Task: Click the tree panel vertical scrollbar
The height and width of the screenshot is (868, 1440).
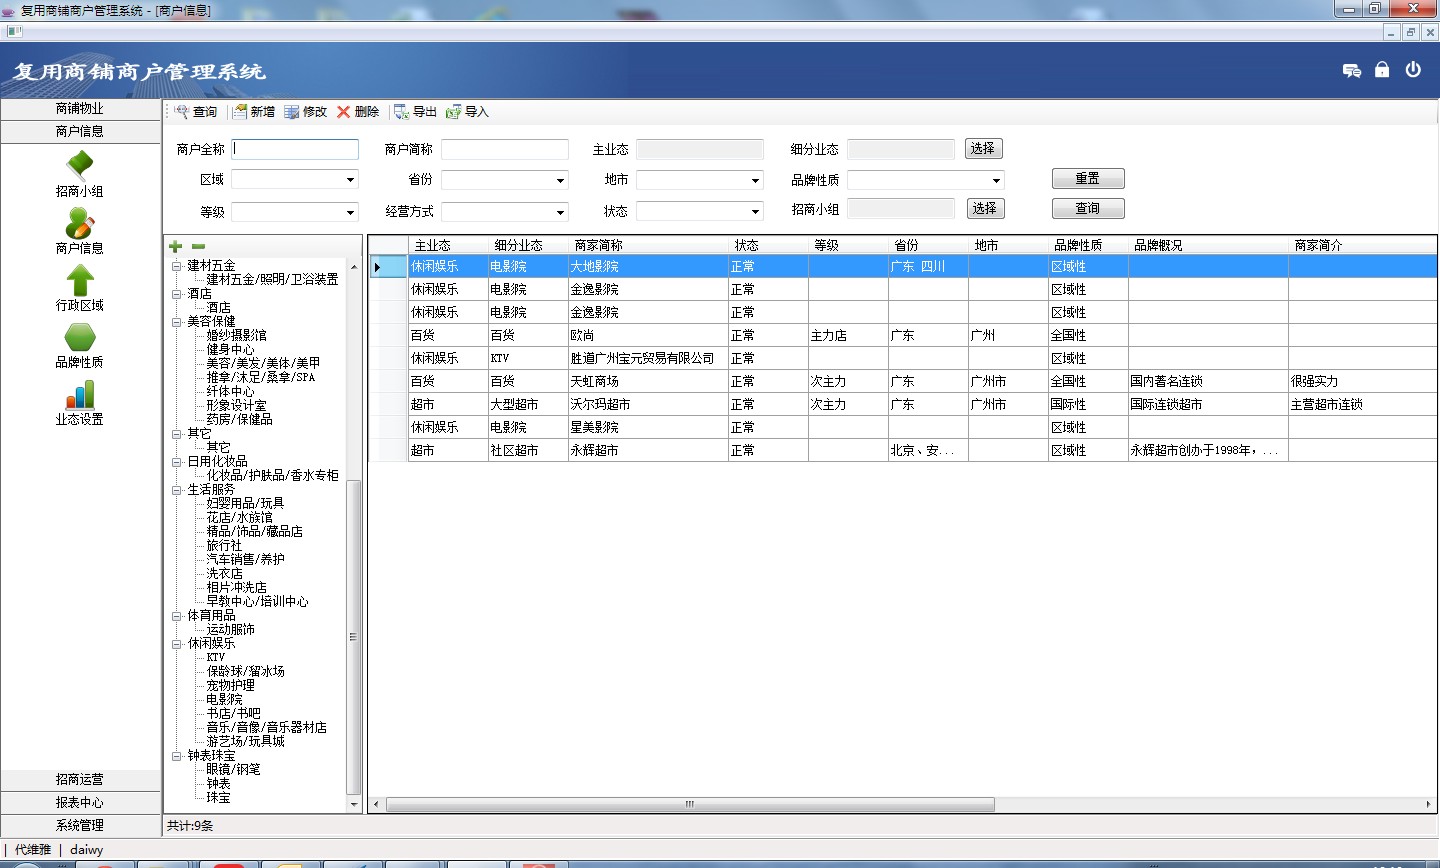Action: [x=353, y=637]
